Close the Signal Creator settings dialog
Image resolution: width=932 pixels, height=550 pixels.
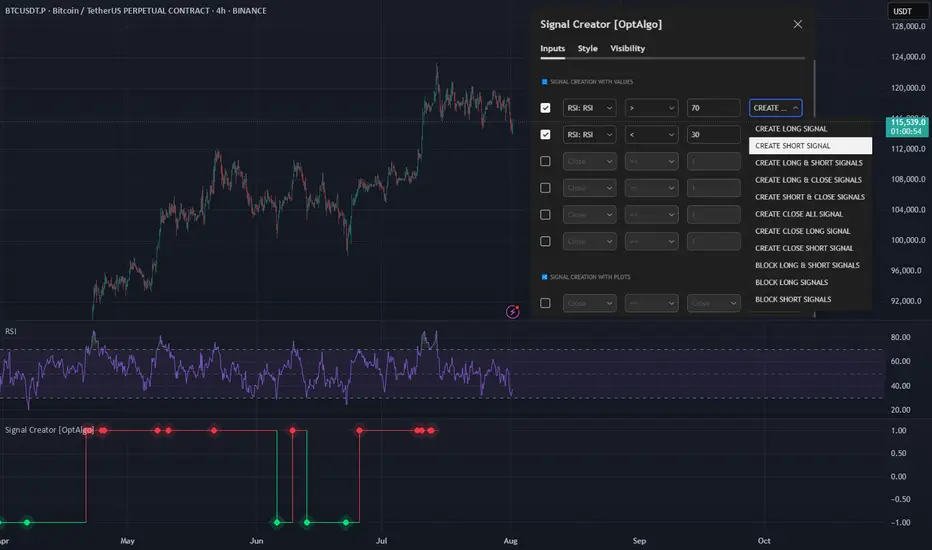pyautogui.click(x=797, y=24)
